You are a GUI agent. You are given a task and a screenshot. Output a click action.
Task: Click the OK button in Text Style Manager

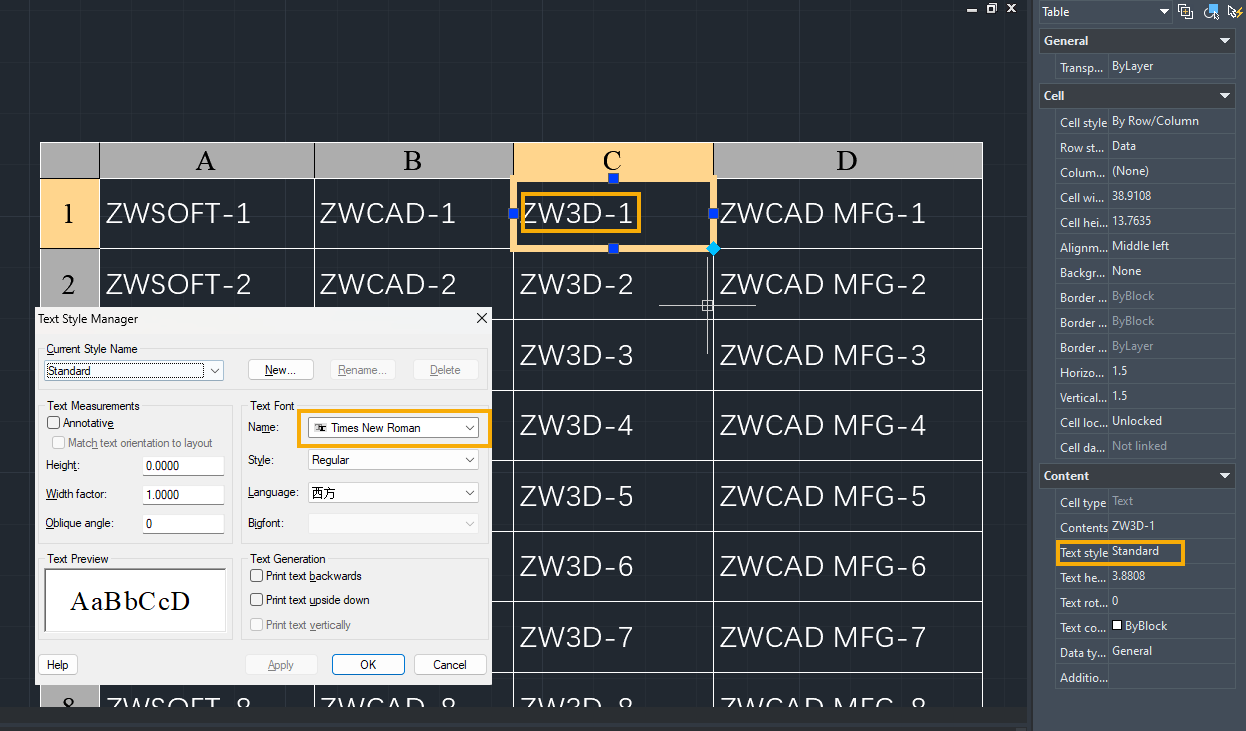coord(368,665)
